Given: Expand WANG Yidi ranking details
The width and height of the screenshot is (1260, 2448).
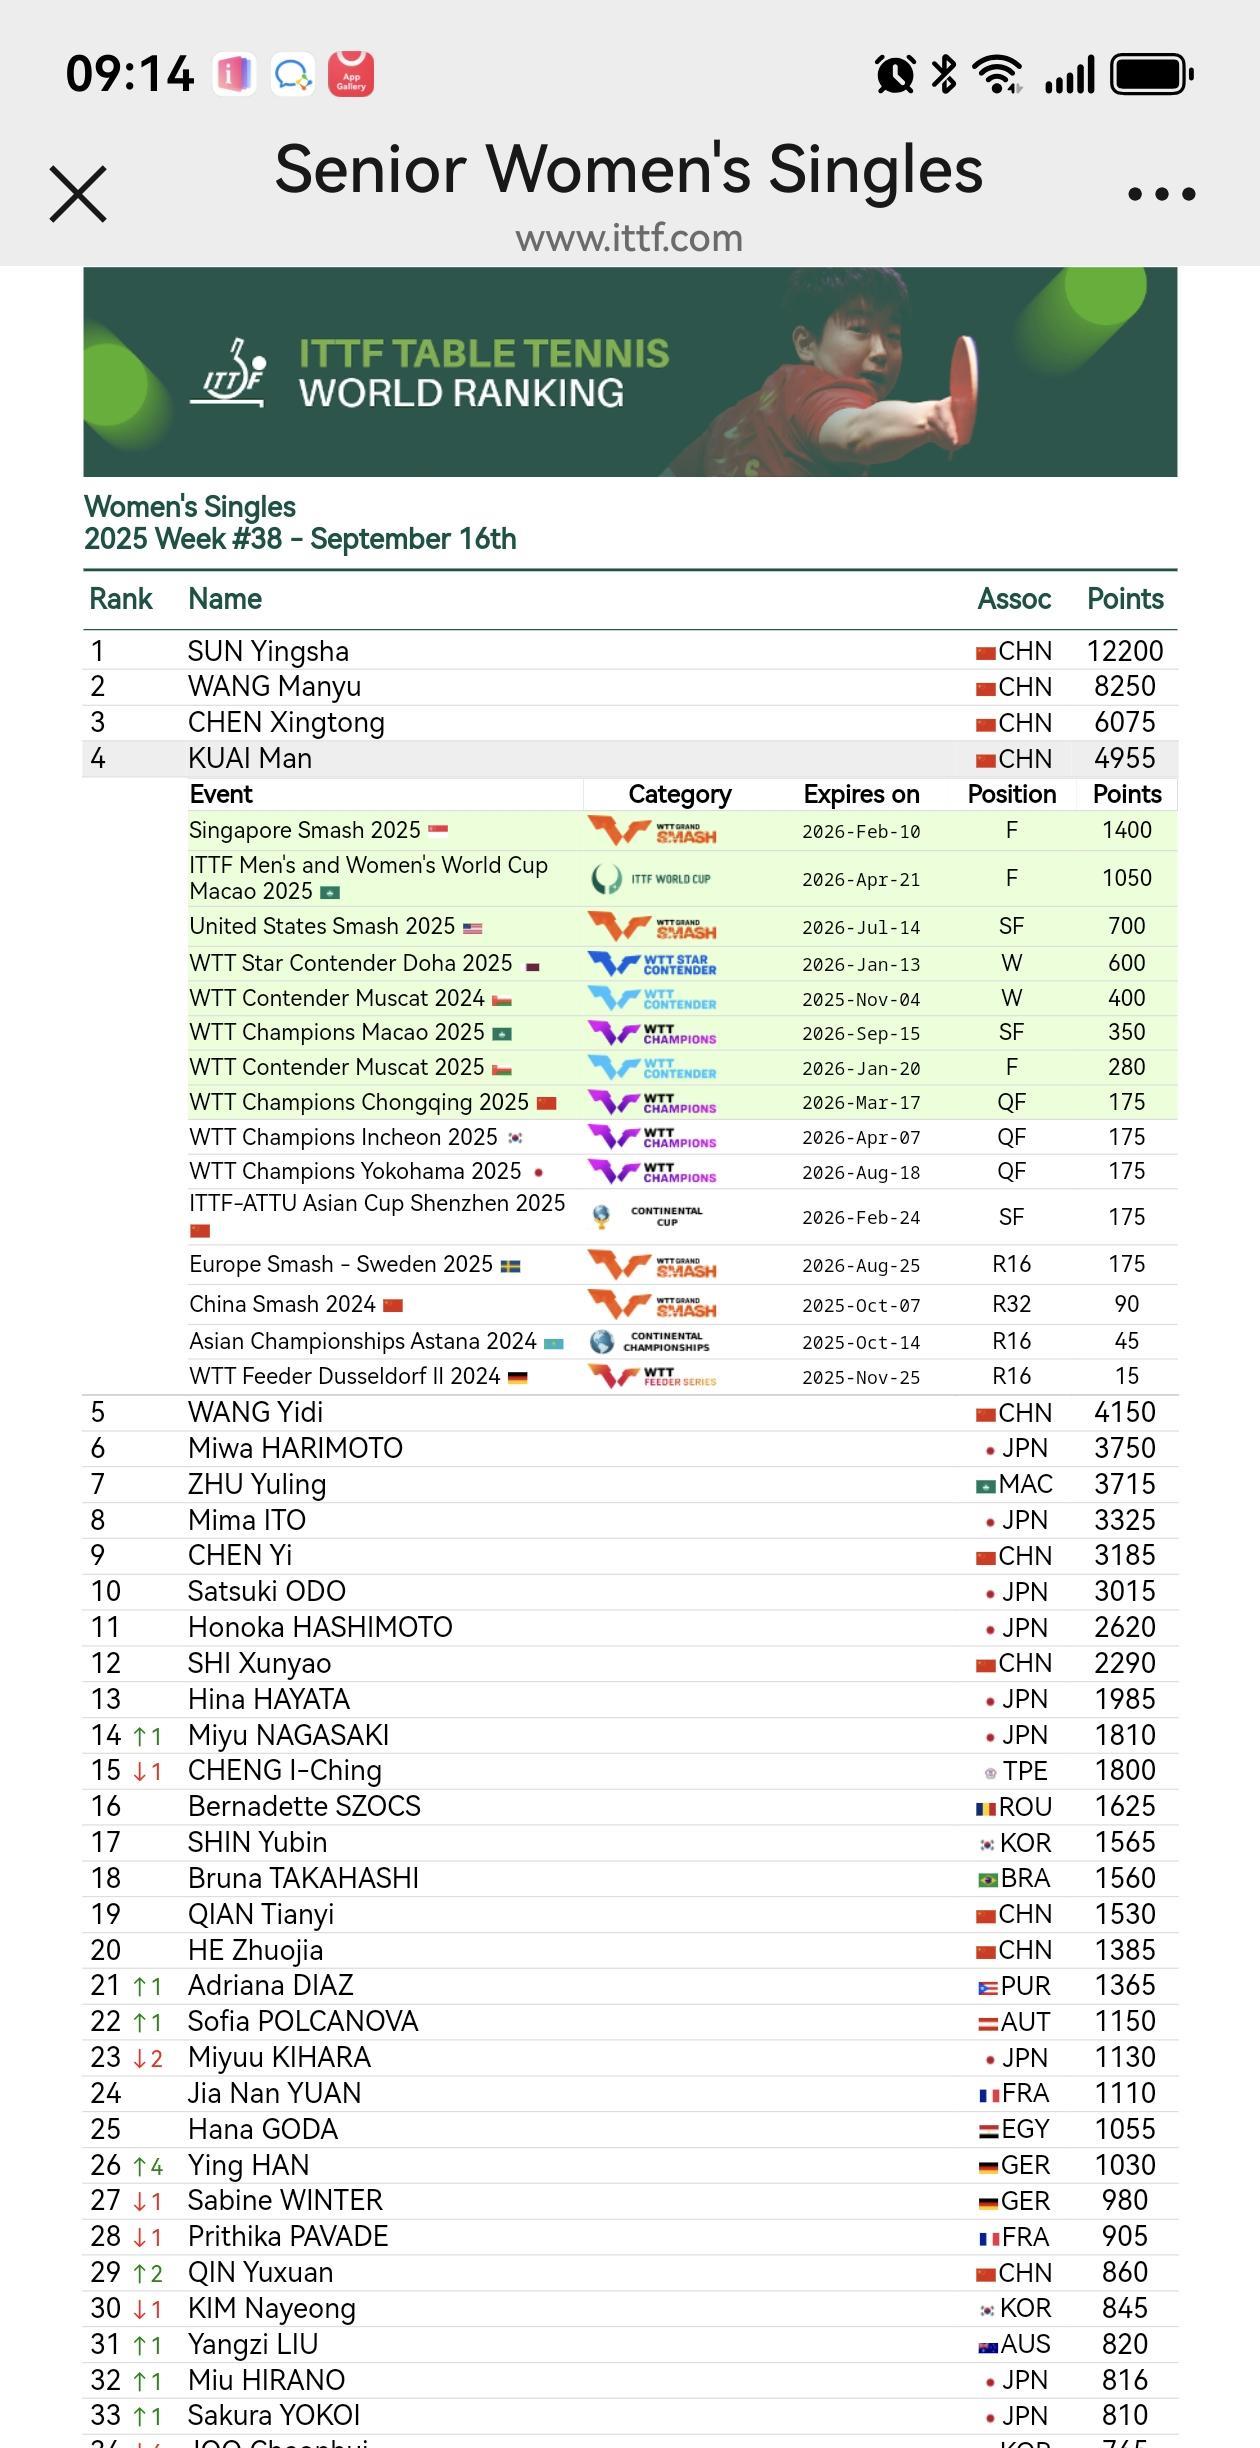Looking at the screenshot, I should [630, 1412].
